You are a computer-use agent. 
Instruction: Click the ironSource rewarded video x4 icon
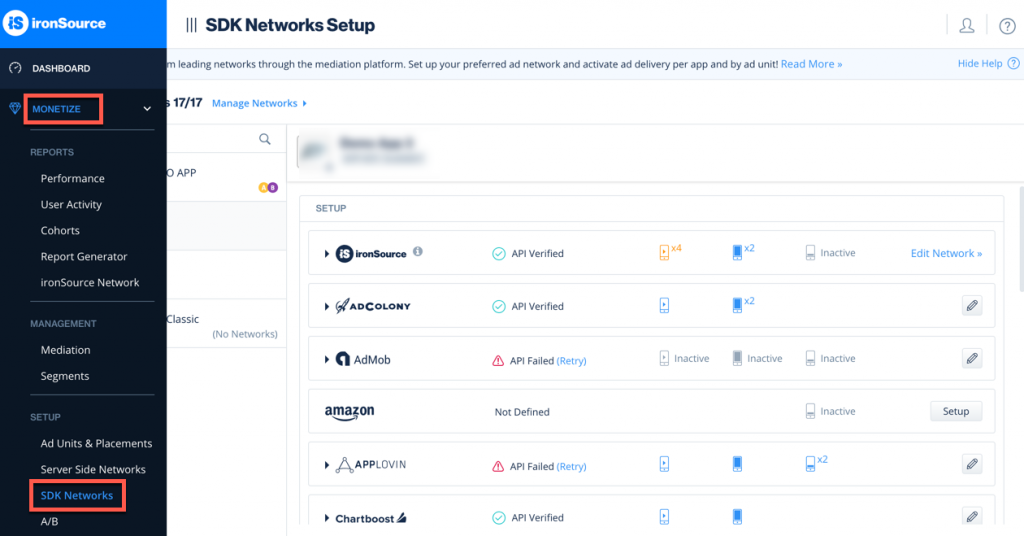click(669, 251)
